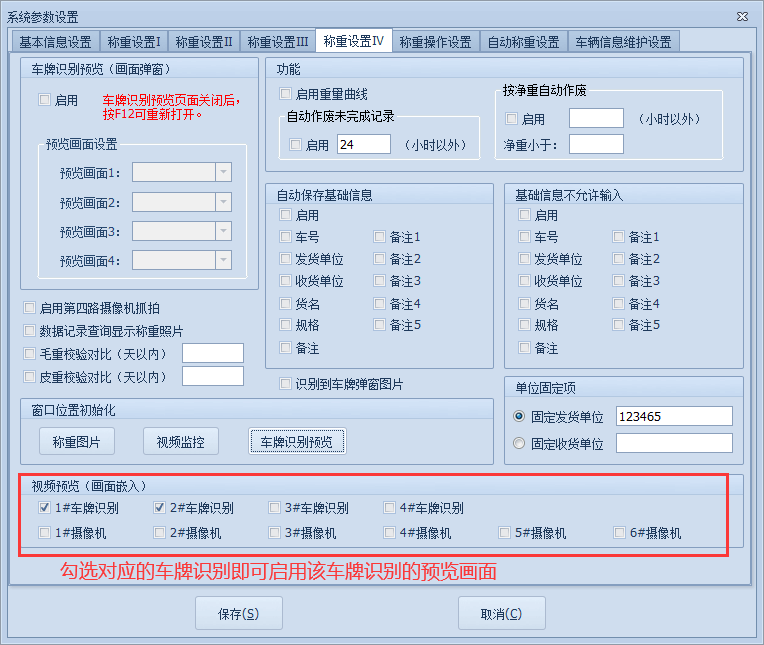Expand the 预览画面1 dropdown
The height and width of the screenshot is (645, 764).
point(223,172)
